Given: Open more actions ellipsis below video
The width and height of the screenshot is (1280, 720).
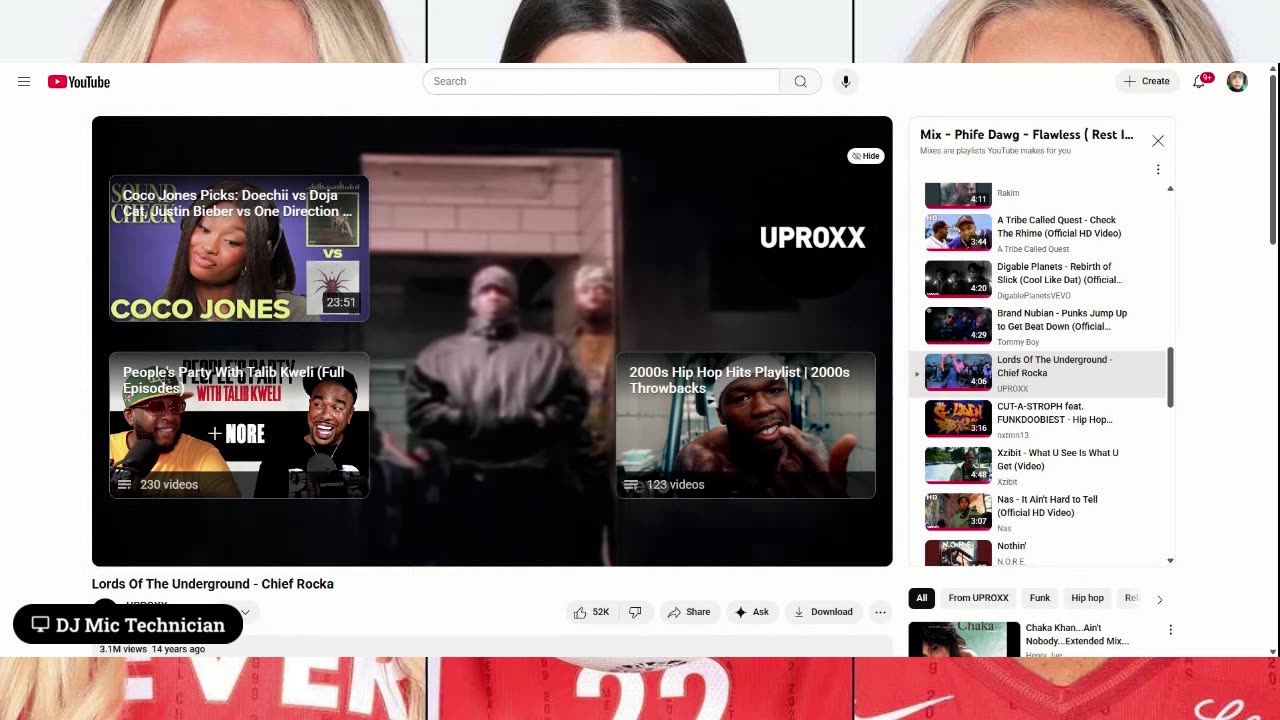Looking at the screenshot, I should pyautogui.click(x=880, y=612).
